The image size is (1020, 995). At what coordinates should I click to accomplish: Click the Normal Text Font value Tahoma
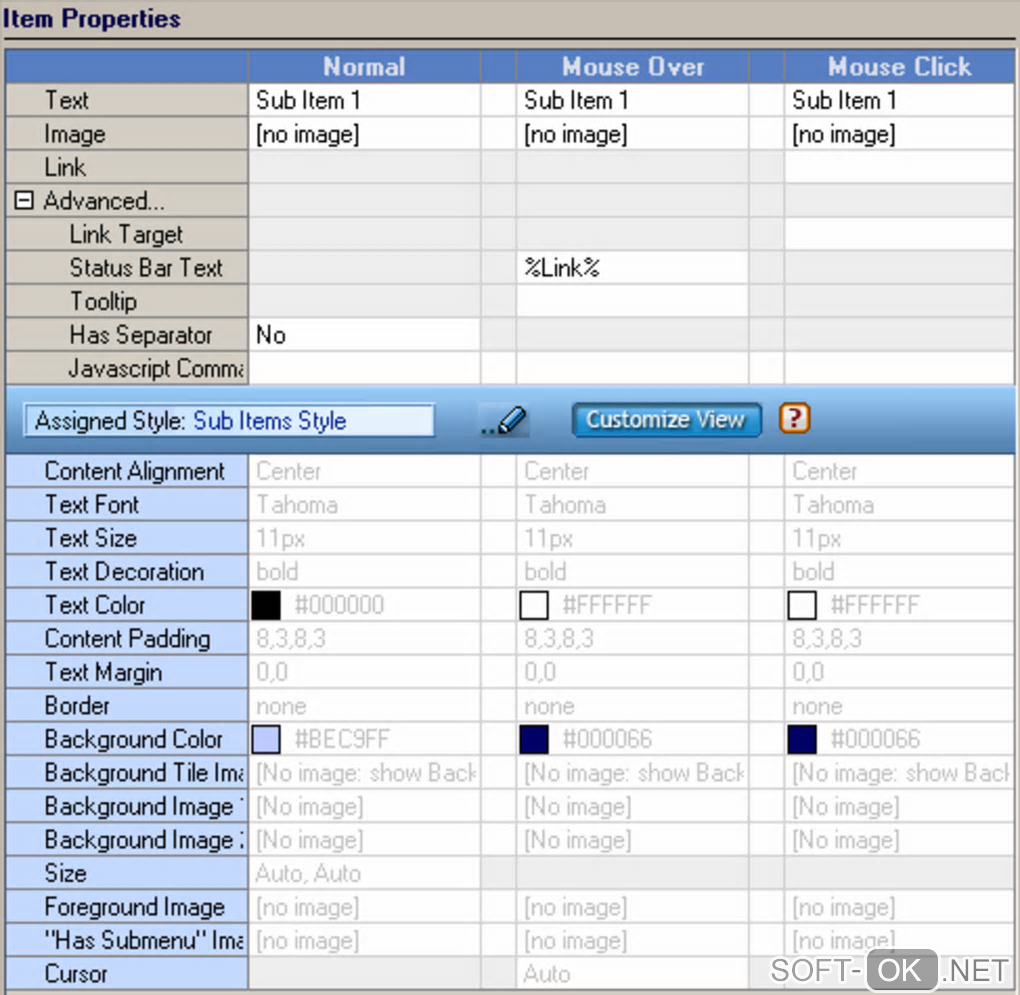click(364, 505)
